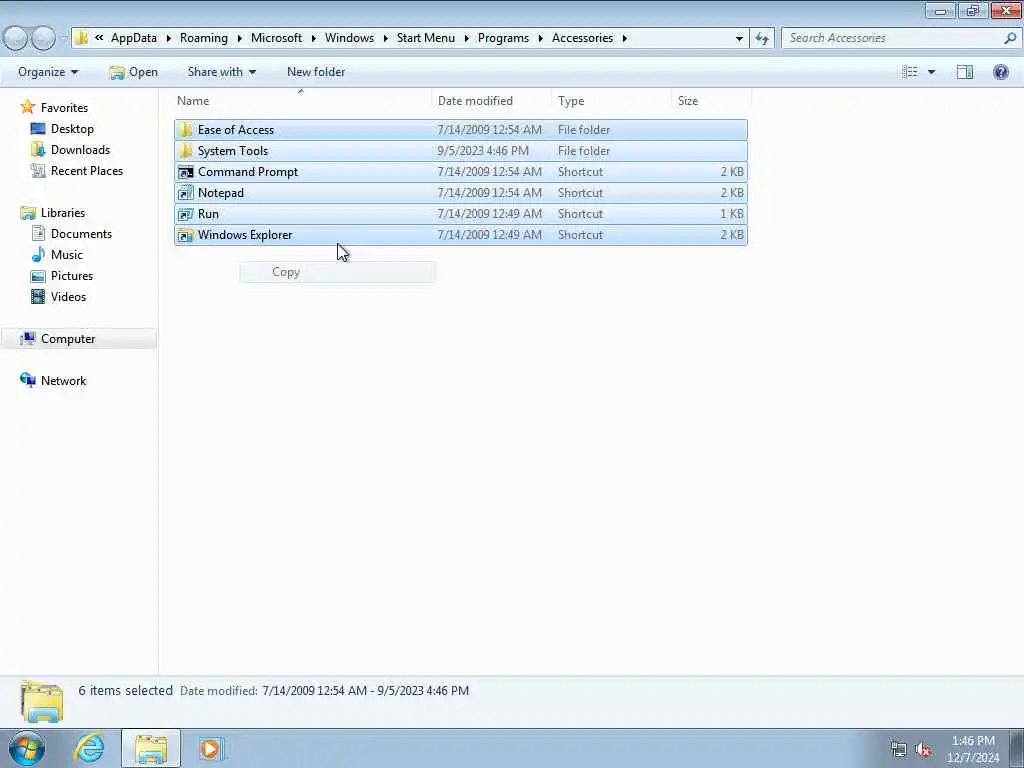
Task: Navigate to Windows in the breadcrumb
Action: tap(349, 38)
